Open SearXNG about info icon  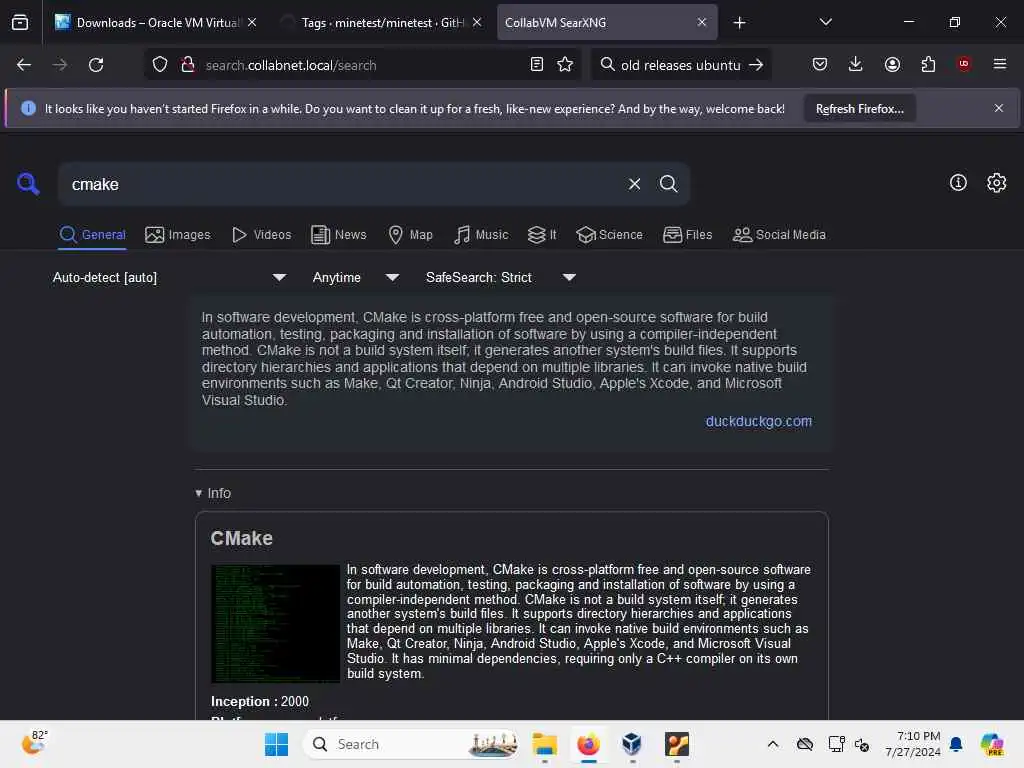(958, 183)
